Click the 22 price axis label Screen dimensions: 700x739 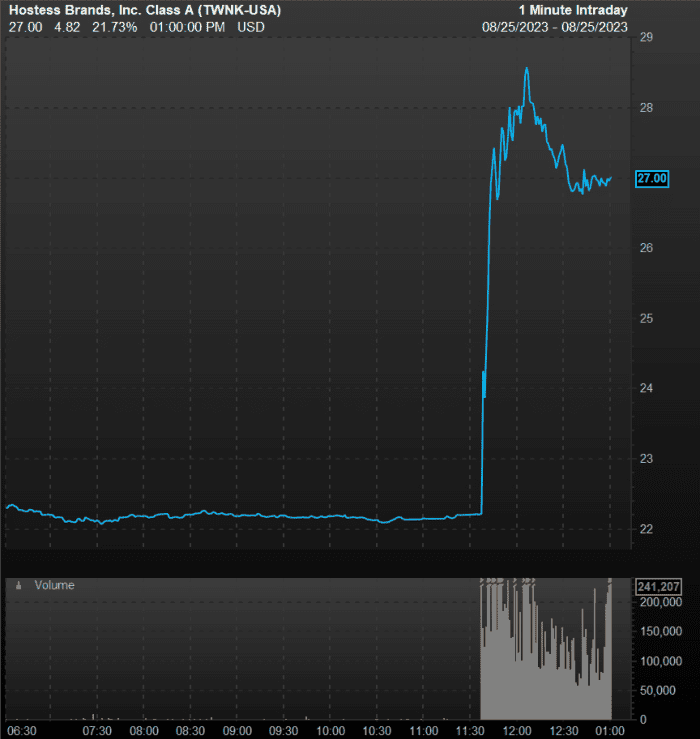646,529
